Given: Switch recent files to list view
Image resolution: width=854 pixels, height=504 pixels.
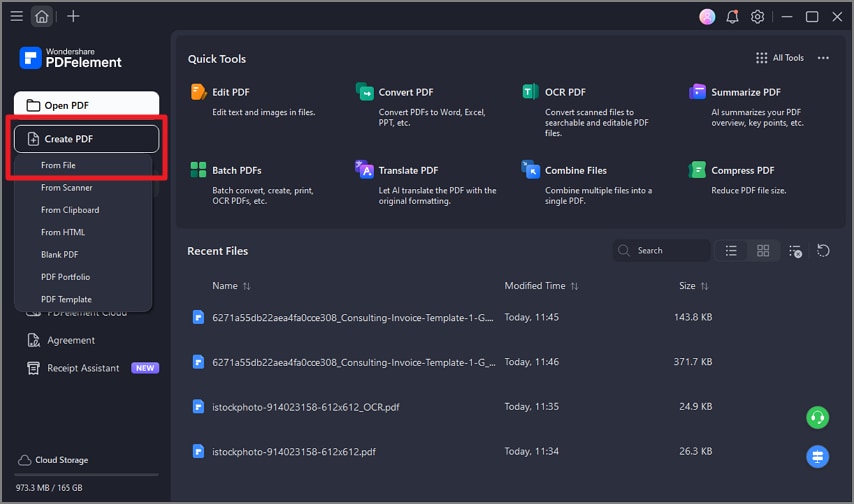Looking at the screenshot, I should point(731,250).
